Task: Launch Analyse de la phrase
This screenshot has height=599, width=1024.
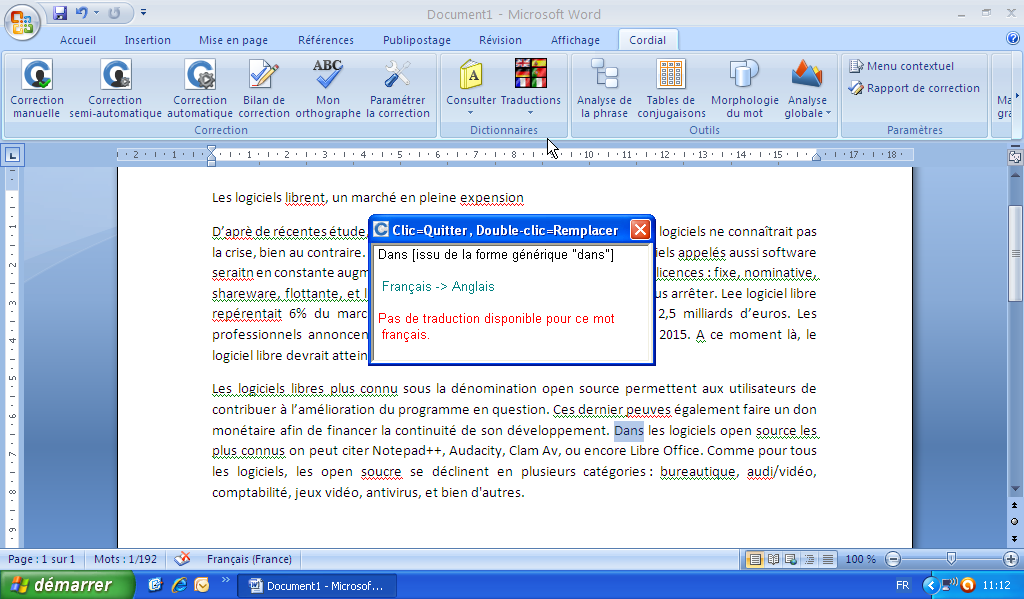Action: coord(604,89)
